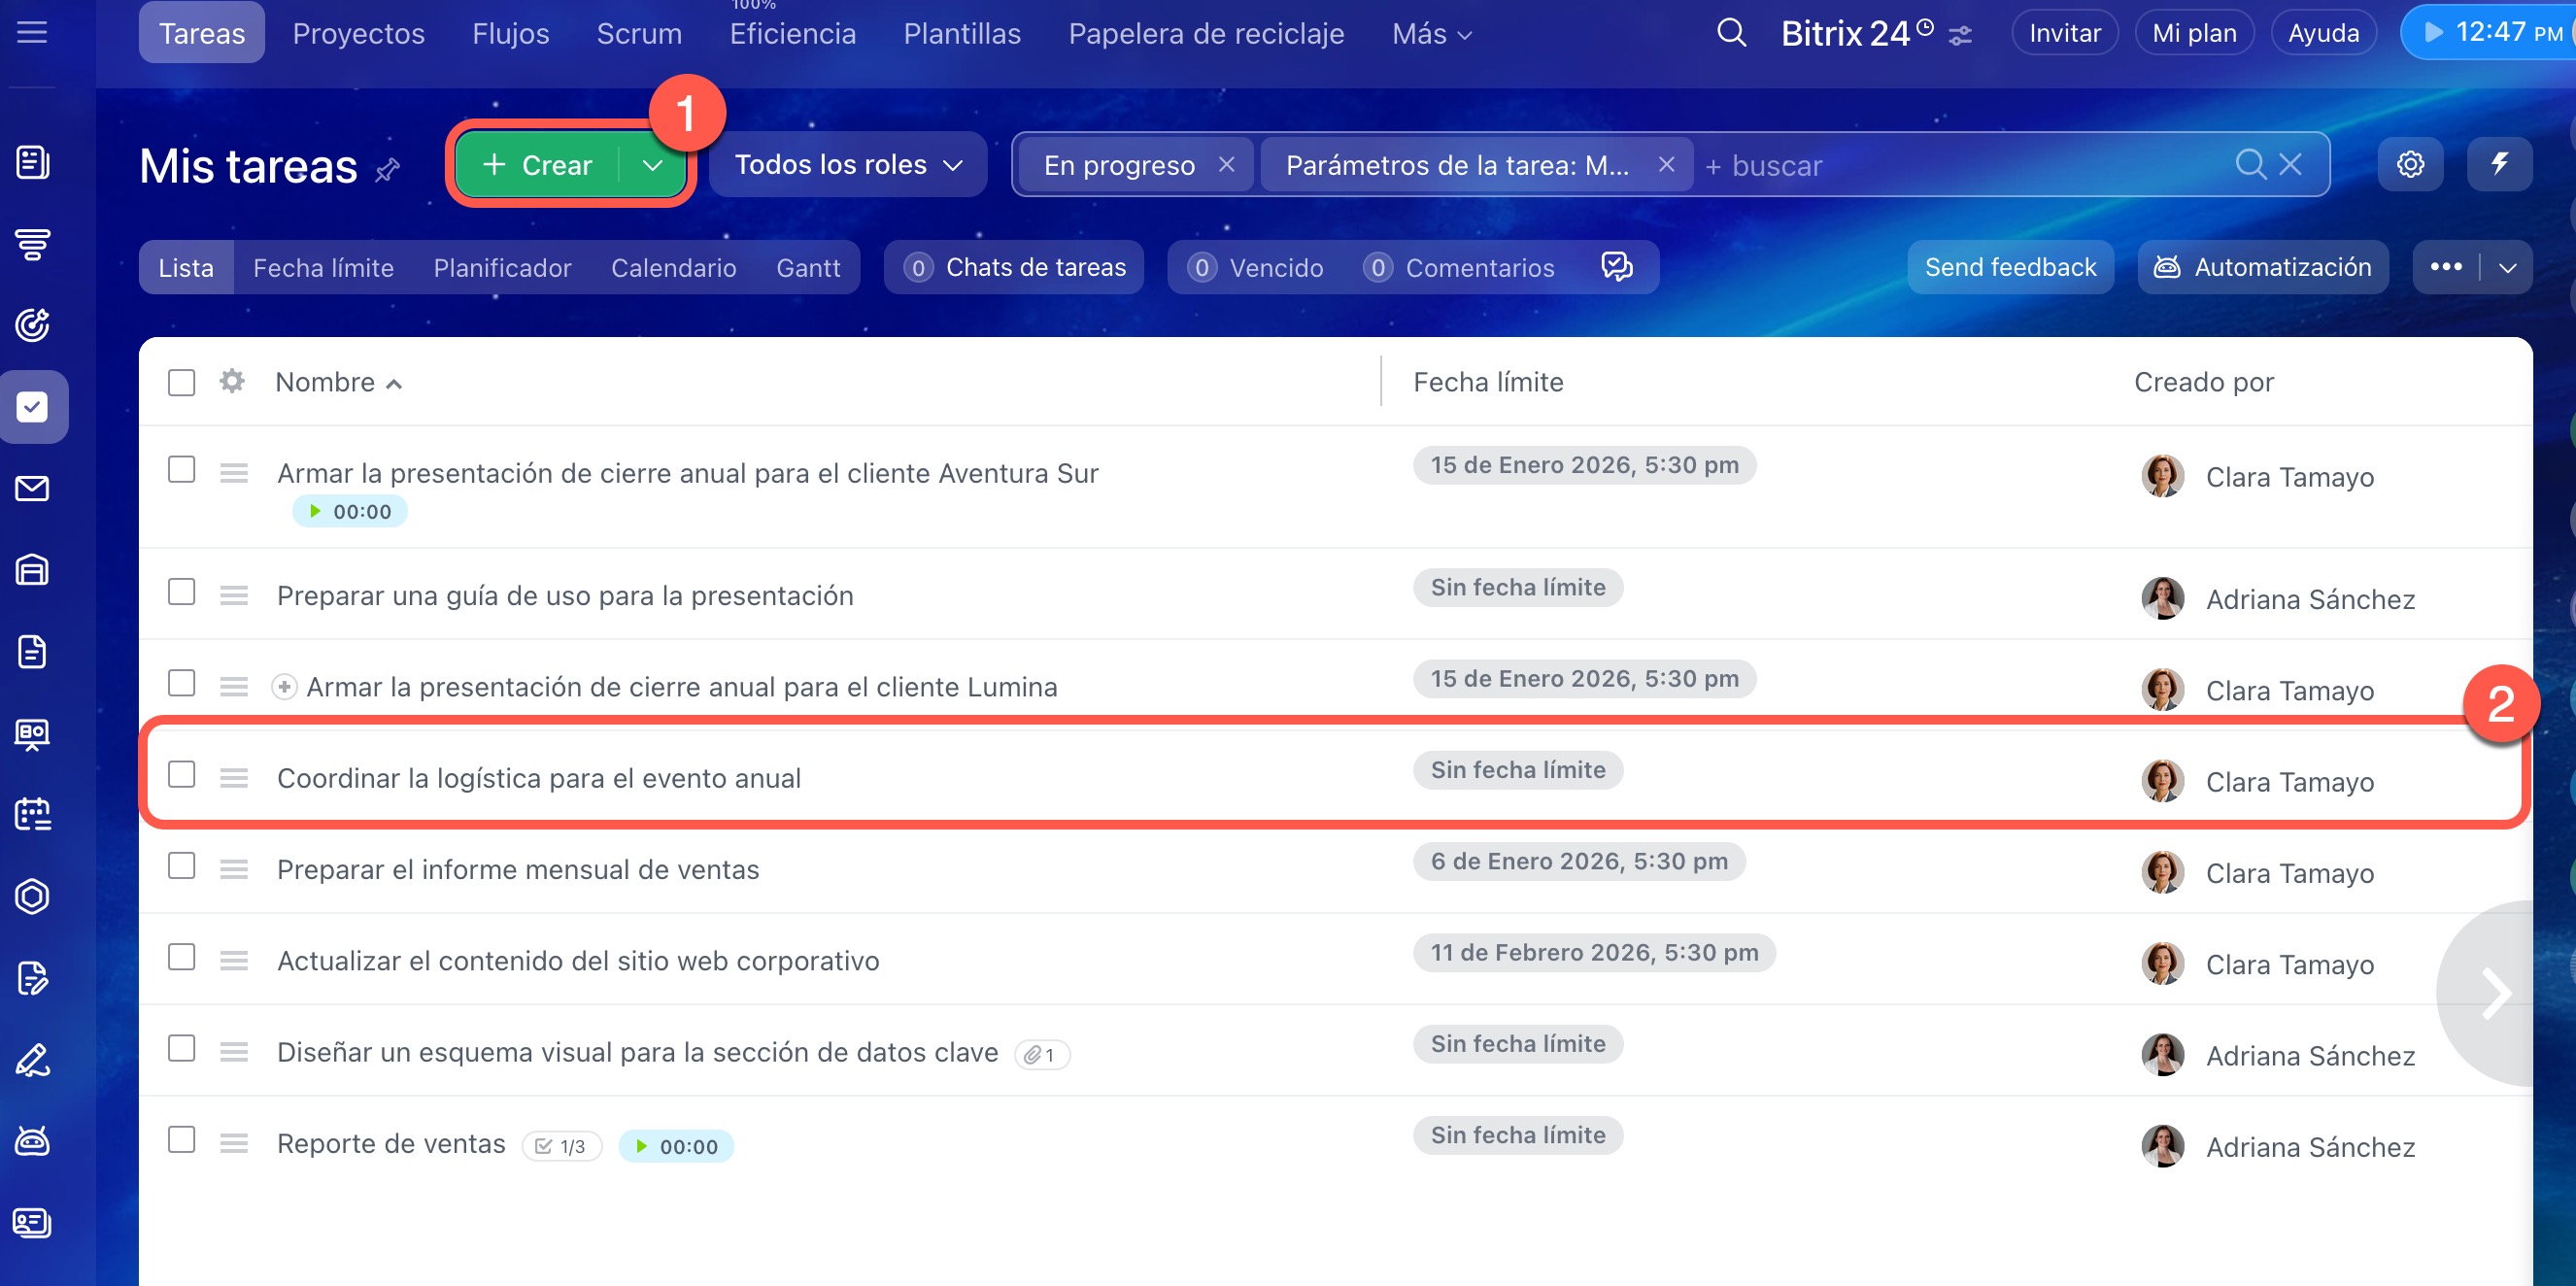Click the search magnifier icon in top bar
Image resolution: width=2576 pixels, height=1286 pixels.
point(1731,33)
